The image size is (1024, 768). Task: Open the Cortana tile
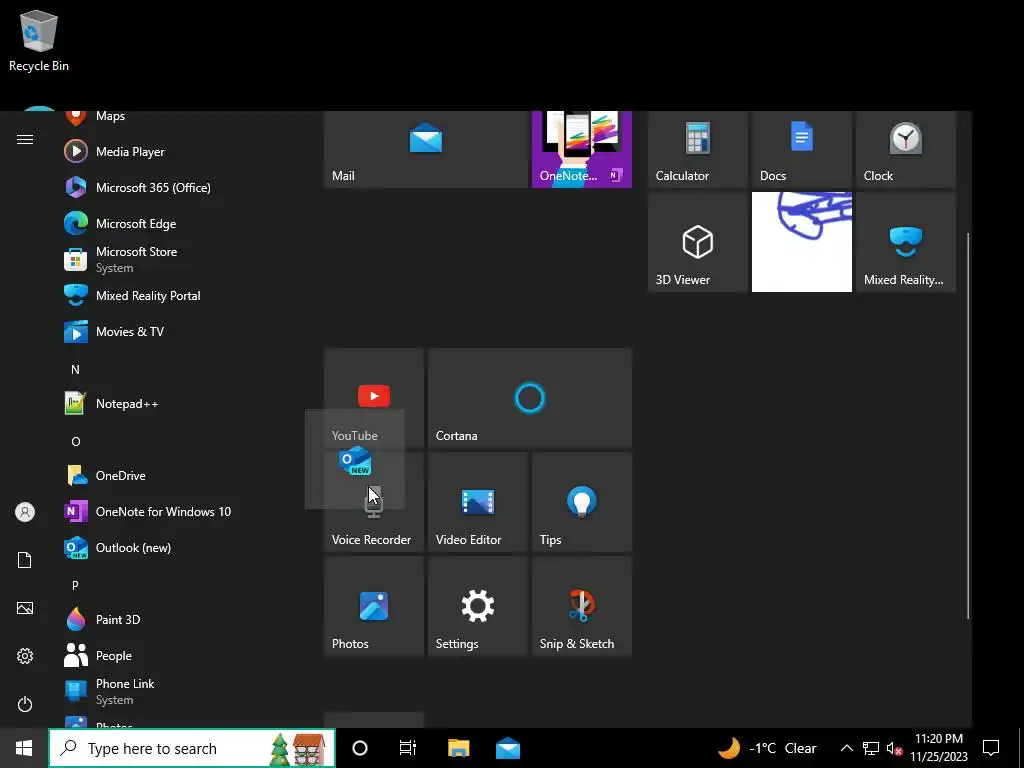click(530, 398)
